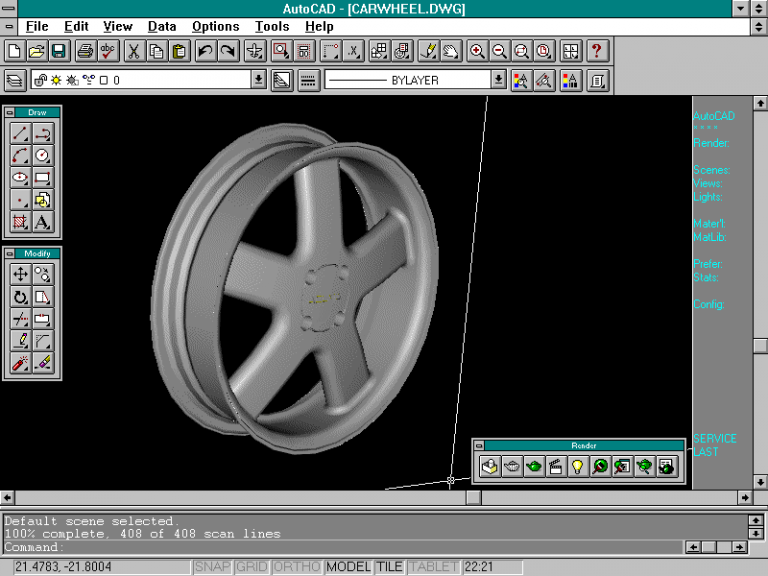Toggle GRID display in the status bar
This screenshot has width=768, height=576.
point(252,567)
